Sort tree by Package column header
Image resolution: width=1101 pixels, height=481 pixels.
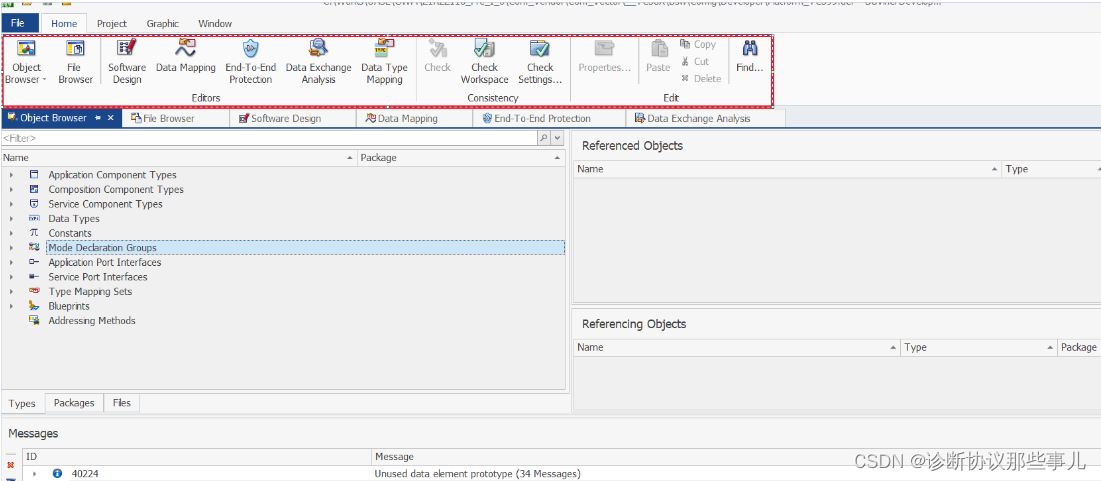[460, 158]
